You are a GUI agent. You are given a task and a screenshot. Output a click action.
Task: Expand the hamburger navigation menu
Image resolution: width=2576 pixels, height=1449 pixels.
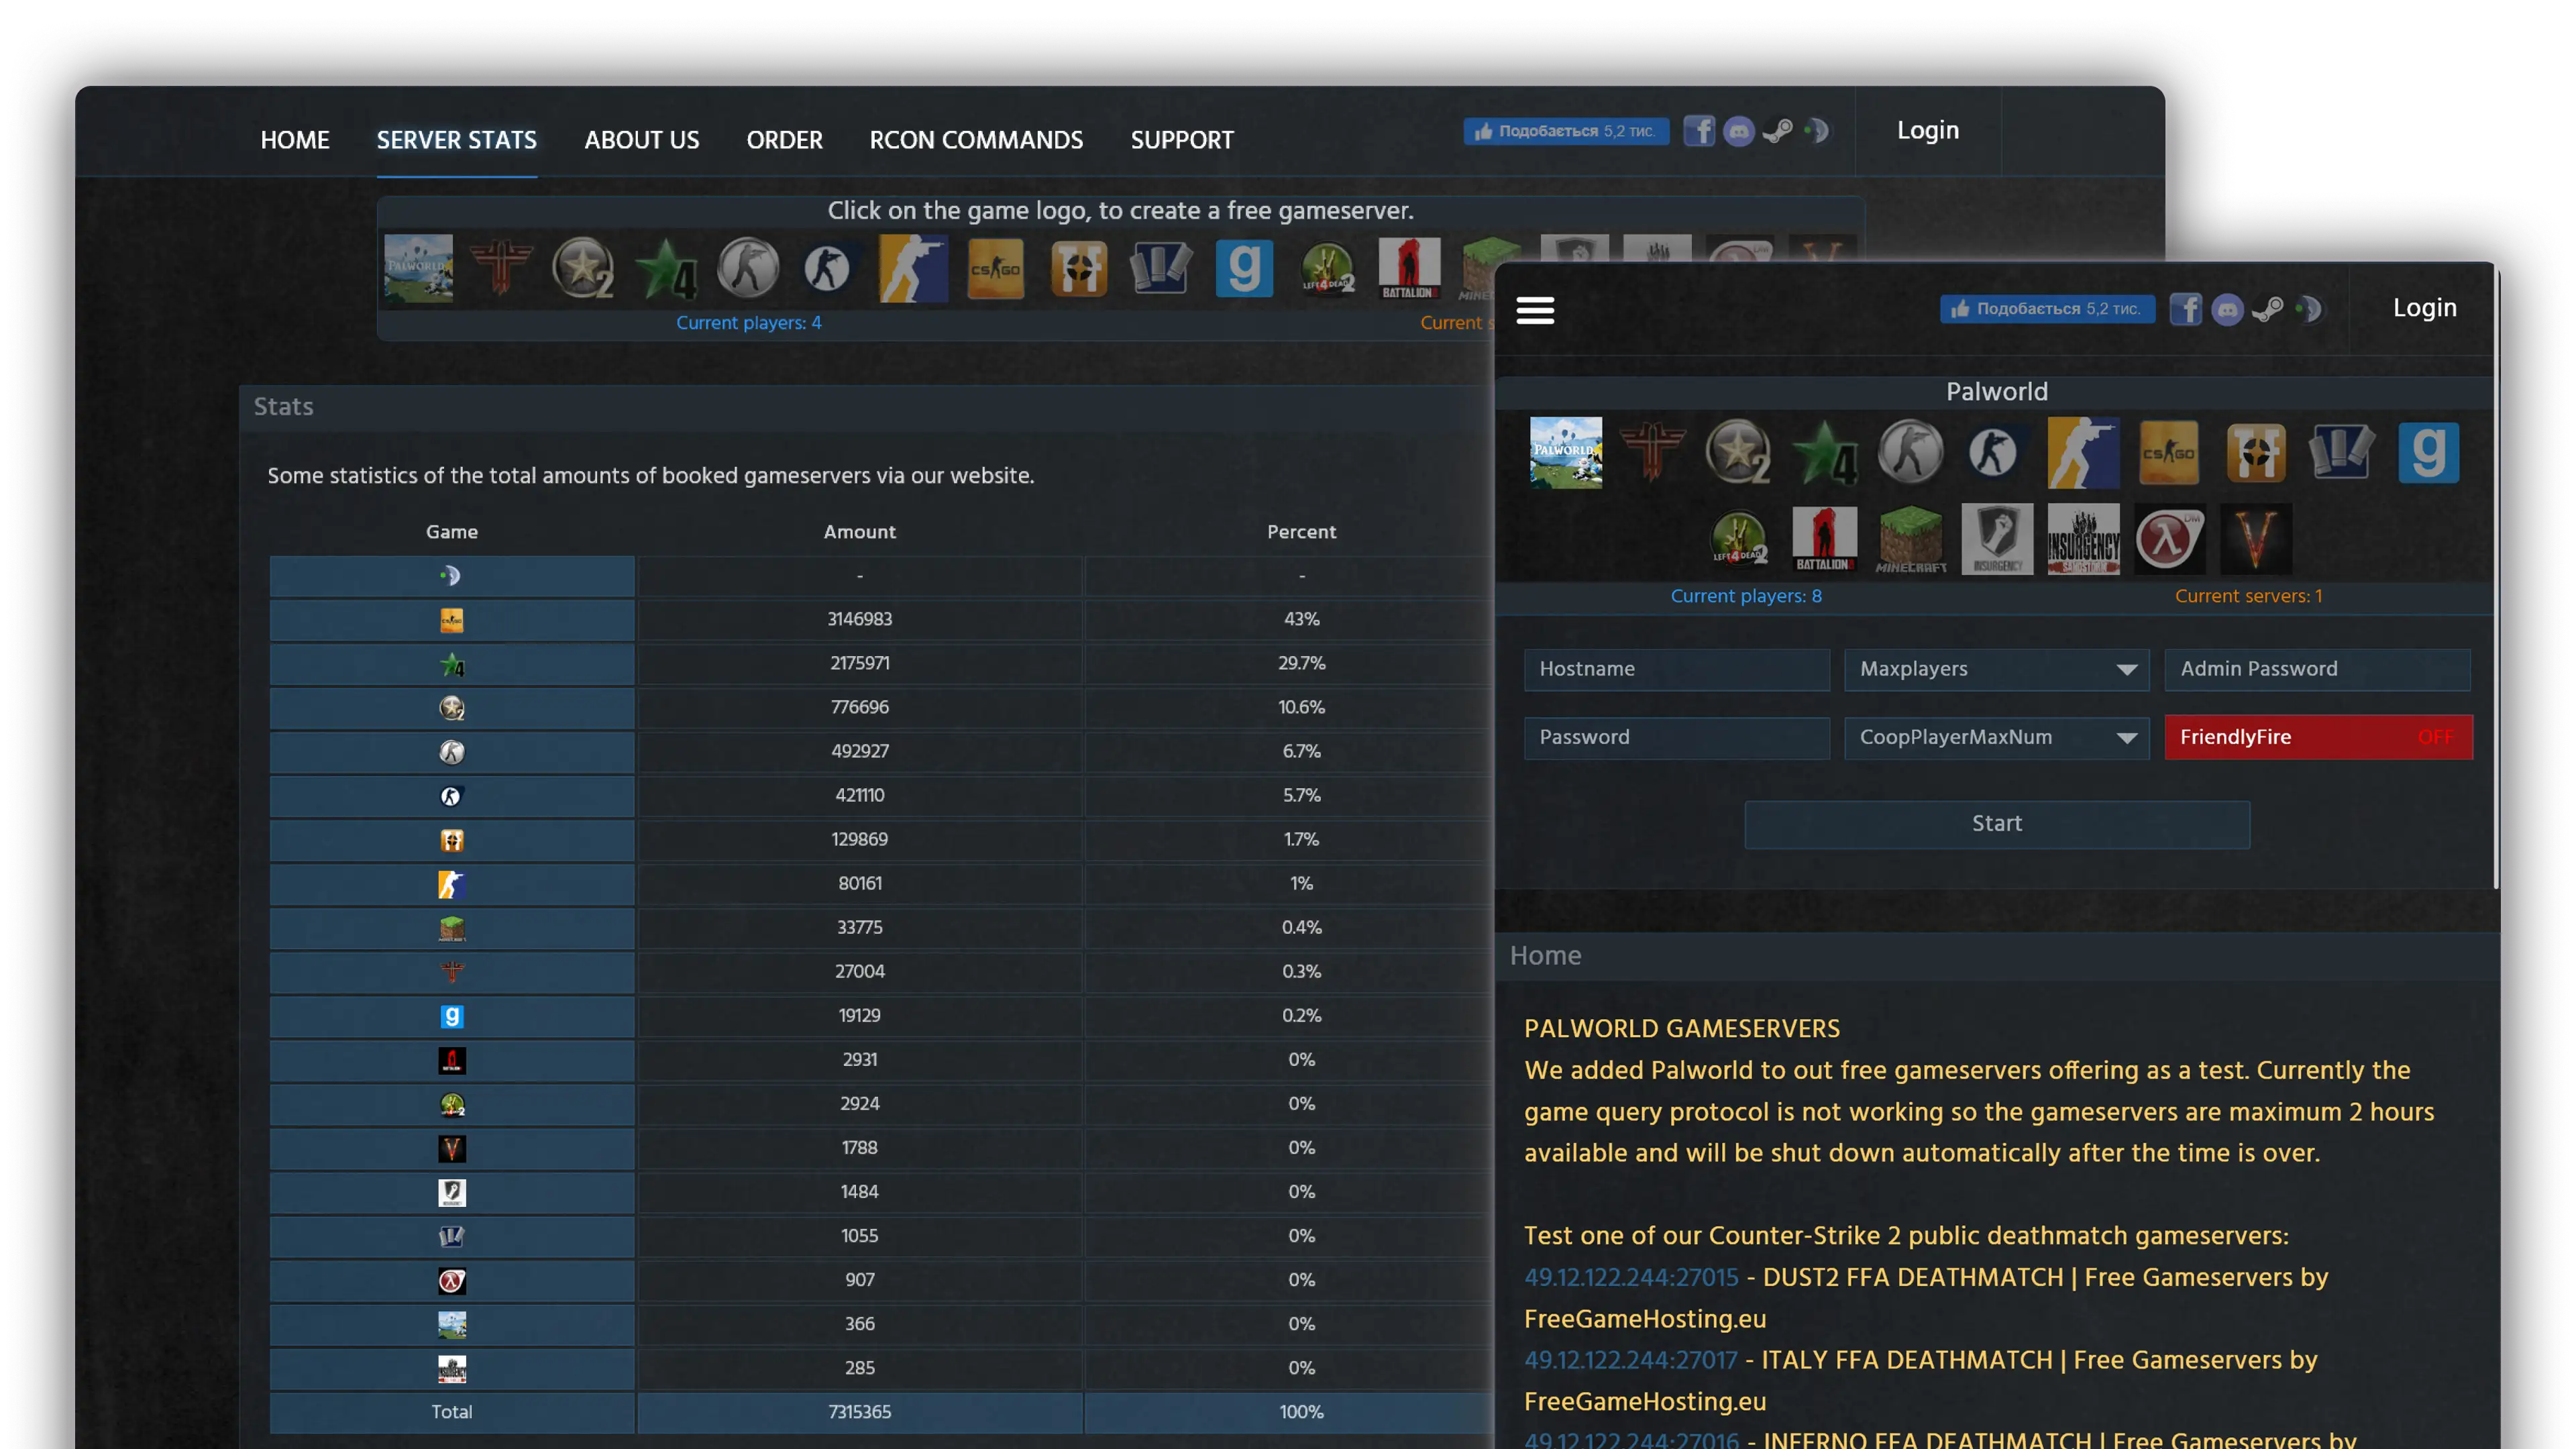tap(1536, 311)
